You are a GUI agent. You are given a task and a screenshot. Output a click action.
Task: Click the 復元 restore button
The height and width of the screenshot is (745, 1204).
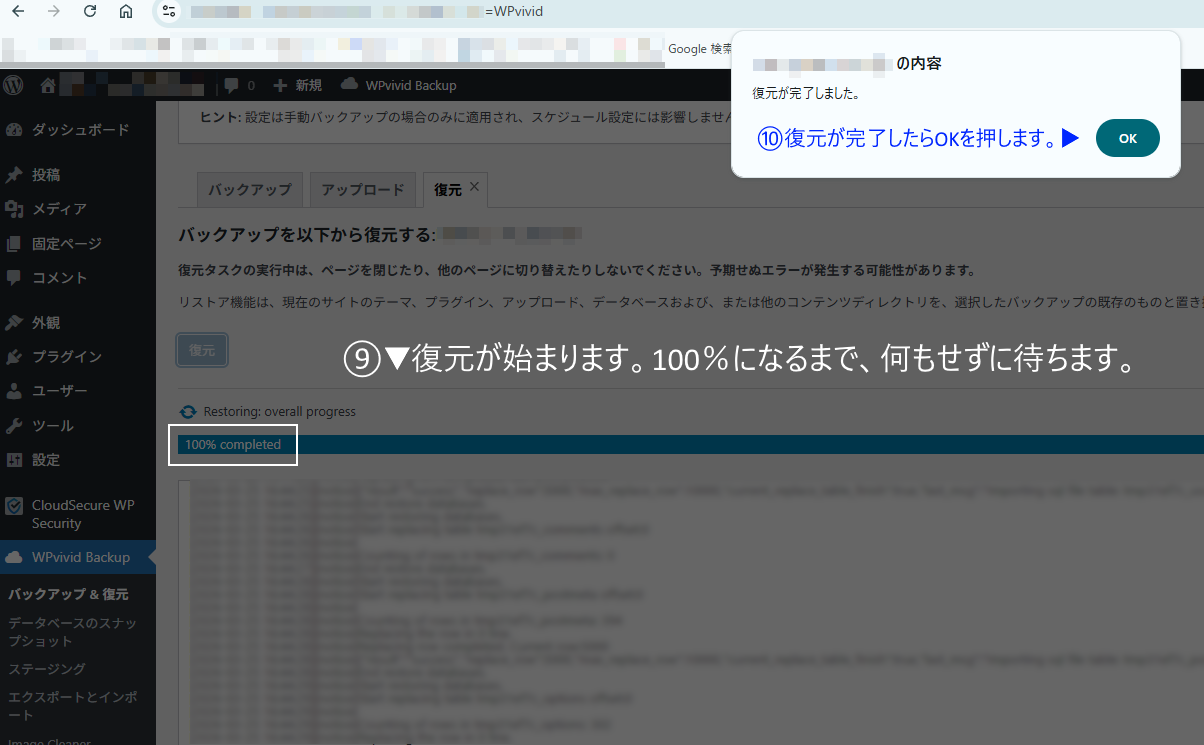point(202,350)
